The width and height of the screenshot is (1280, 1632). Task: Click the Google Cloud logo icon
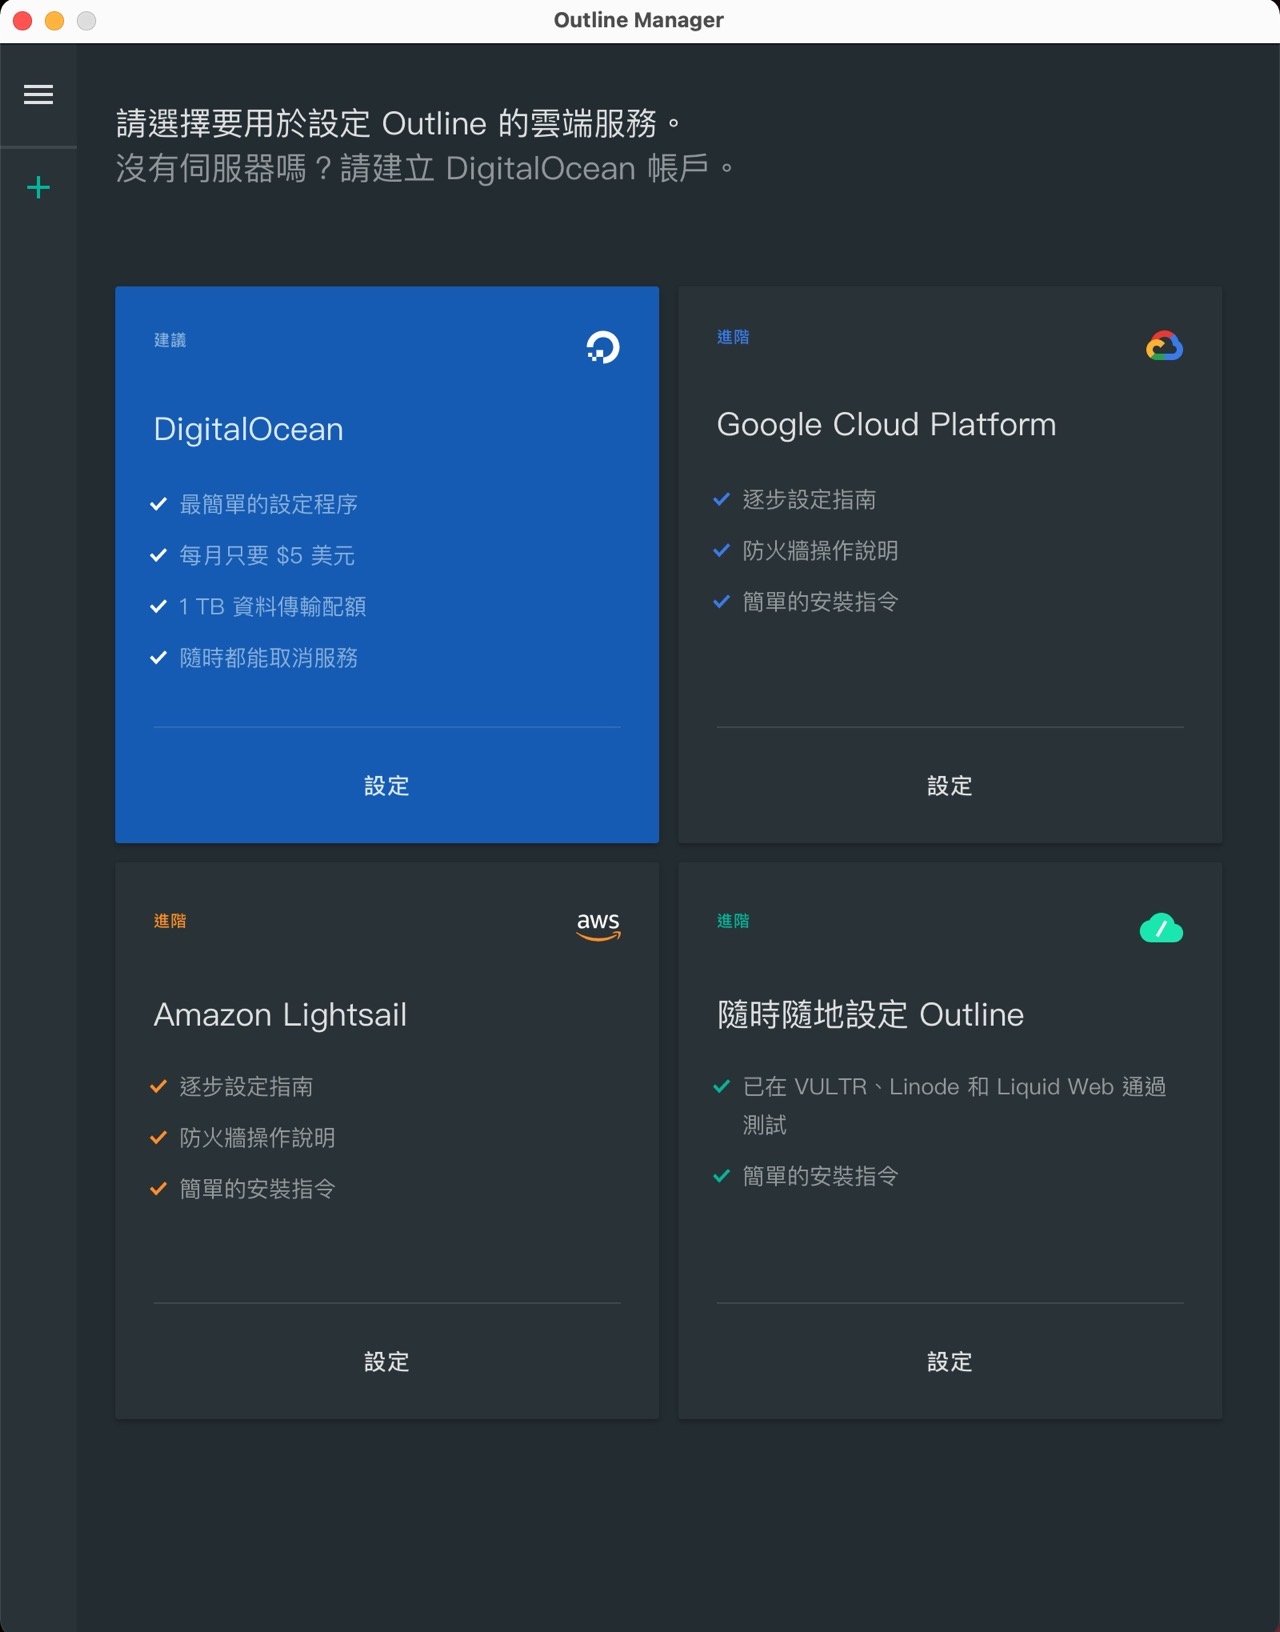coord(1164,346)
